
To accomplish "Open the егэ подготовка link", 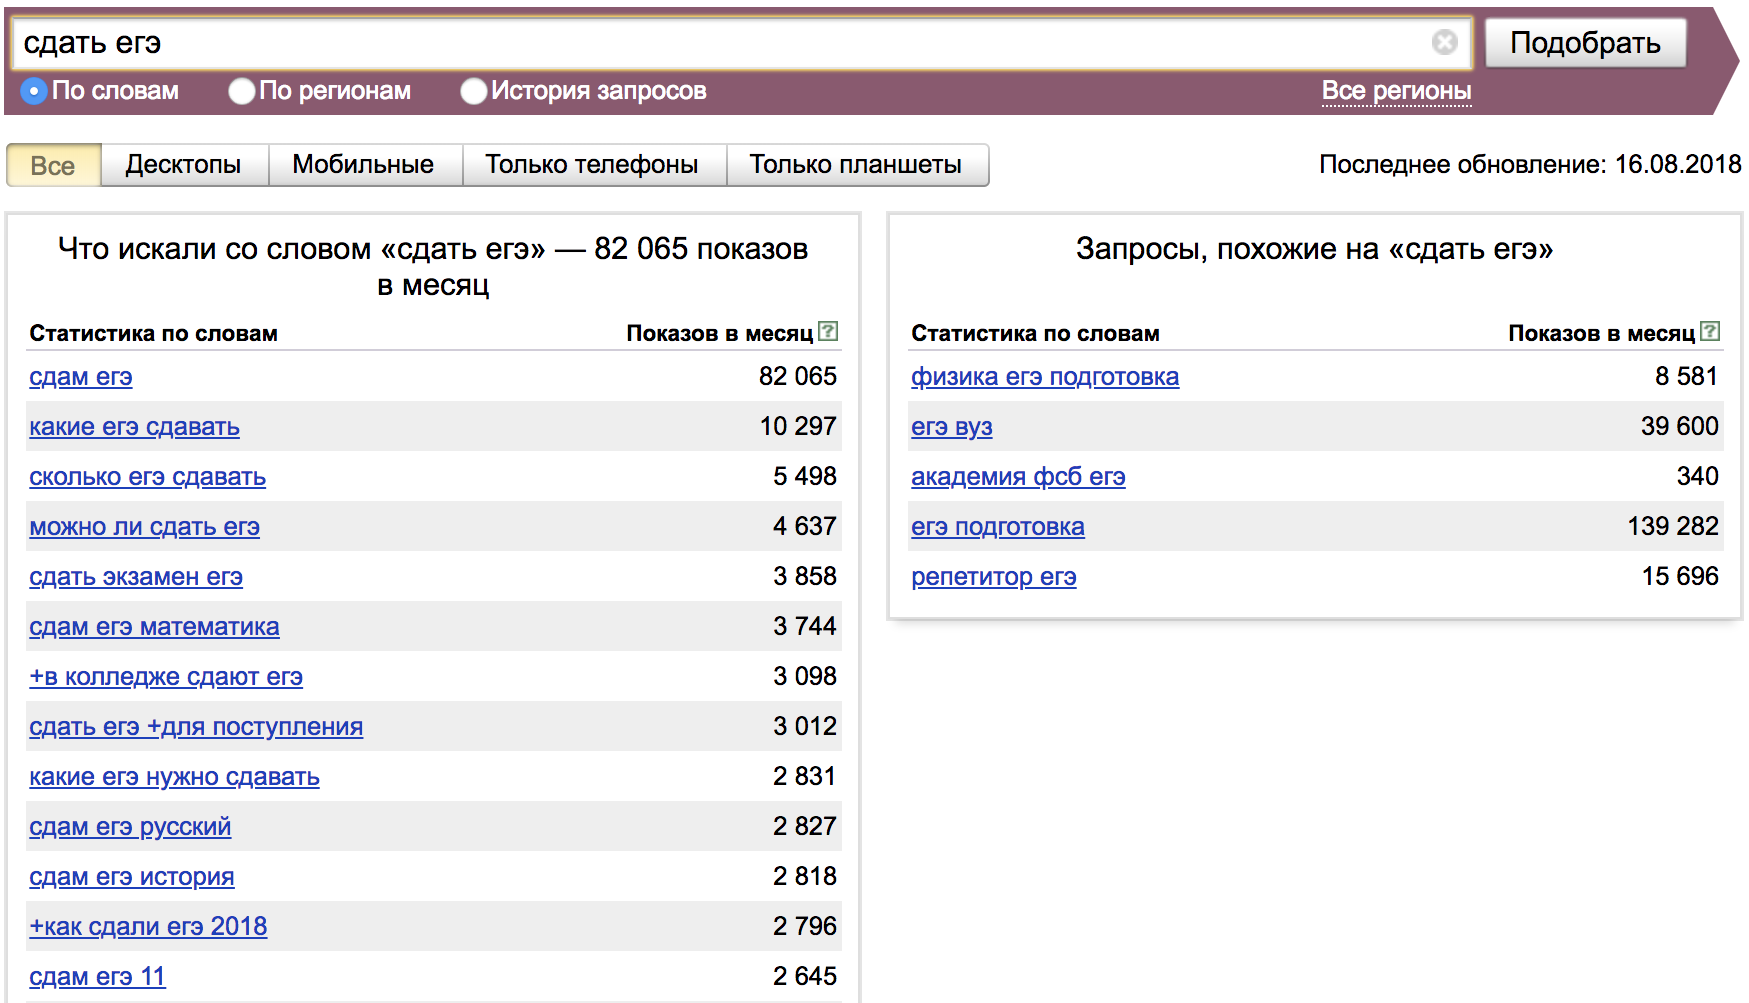I will click(x=998, y=527).
